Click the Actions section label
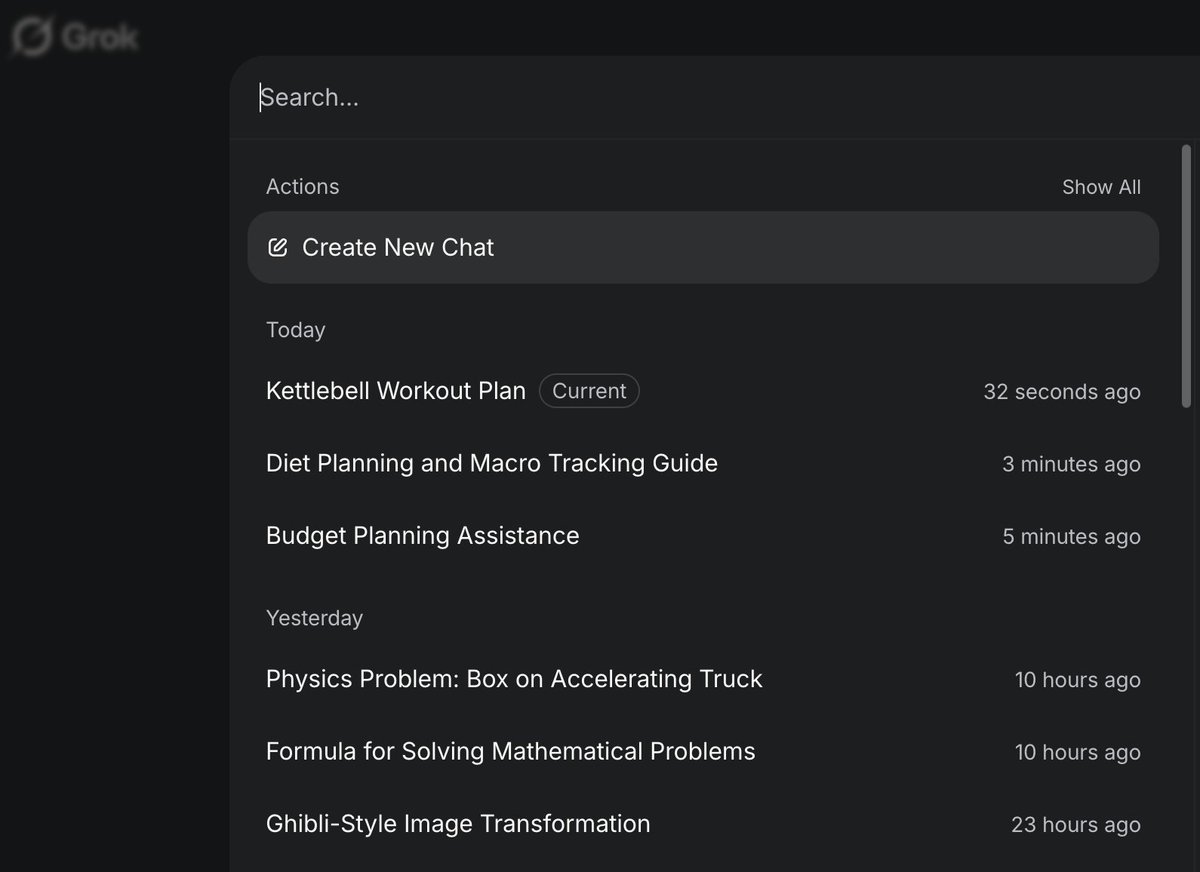The image size is (1200, 872). pyautogui.click(x=302, y=187)
